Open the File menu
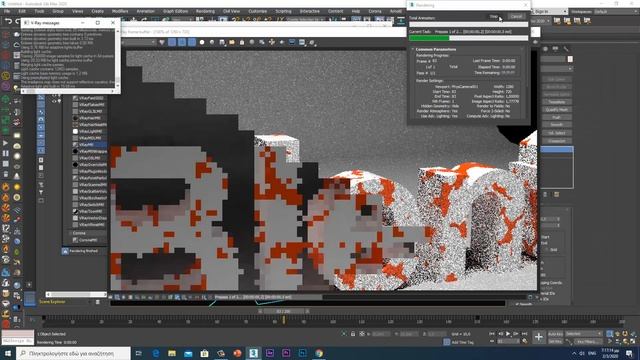 (x=7, y=11)
